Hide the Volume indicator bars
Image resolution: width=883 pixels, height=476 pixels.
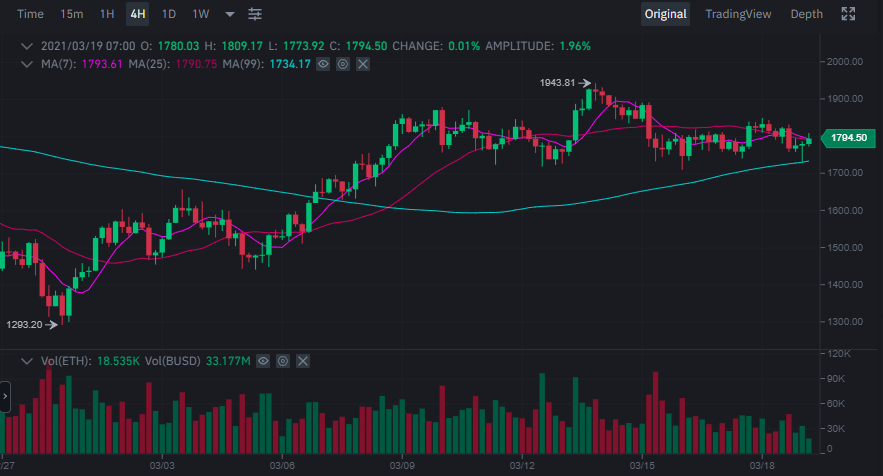pyautogui.click(x=263, y=360)
